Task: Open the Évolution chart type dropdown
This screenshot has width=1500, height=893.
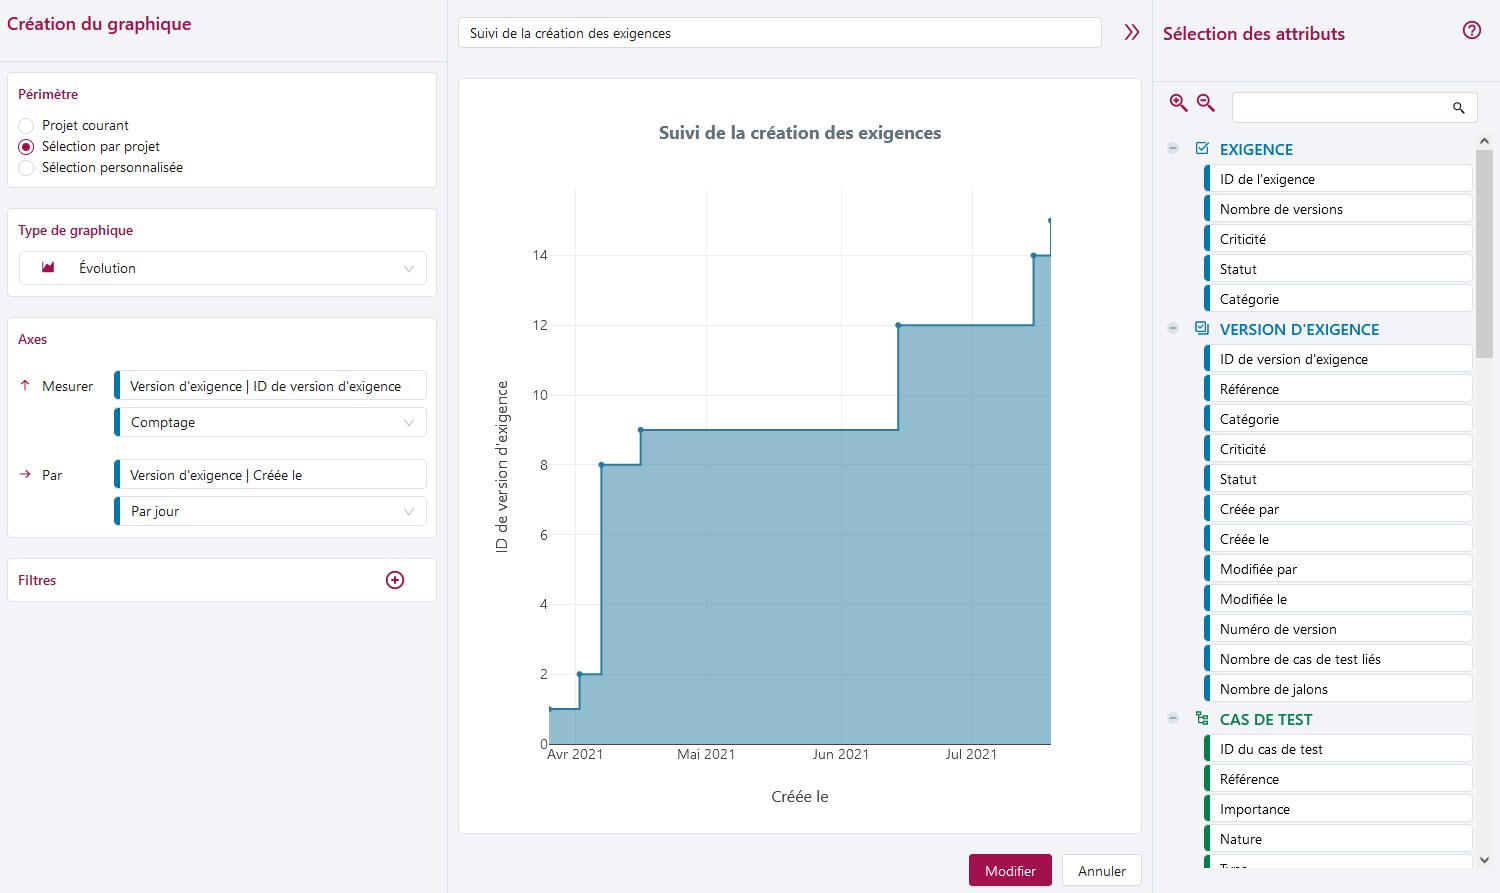Action: click(223, 268)
